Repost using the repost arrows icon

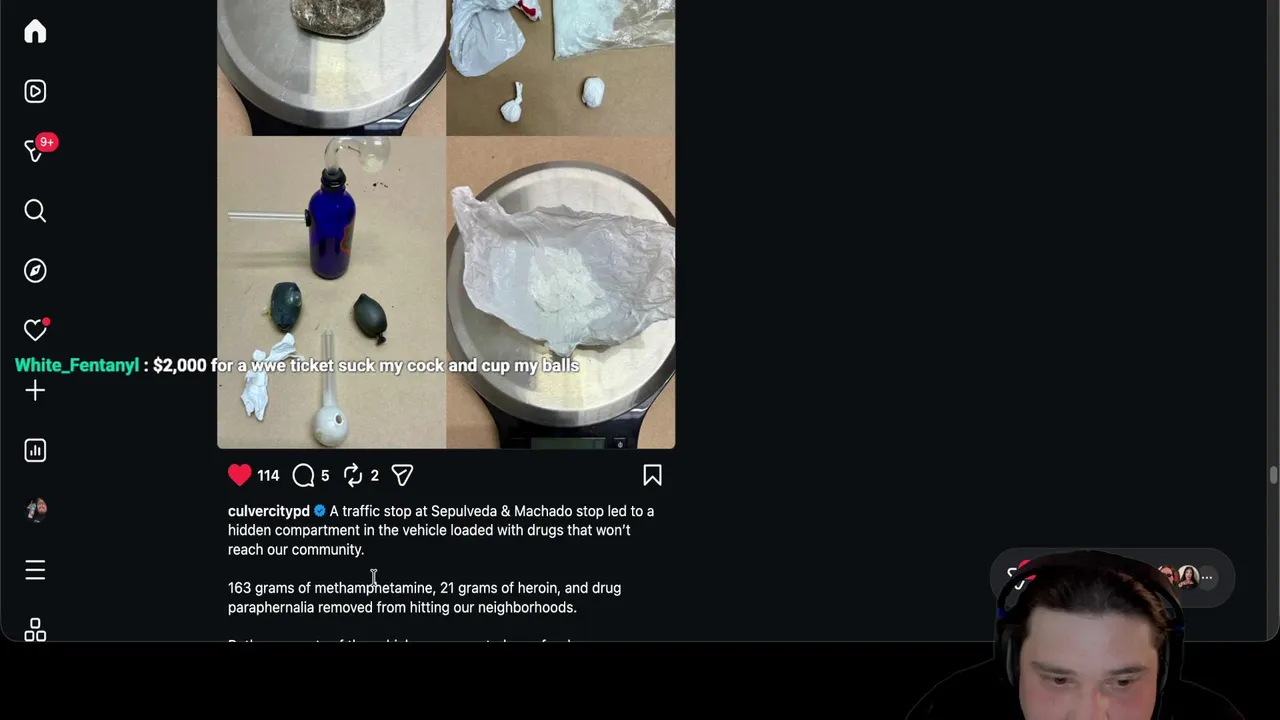pos(353,475)
